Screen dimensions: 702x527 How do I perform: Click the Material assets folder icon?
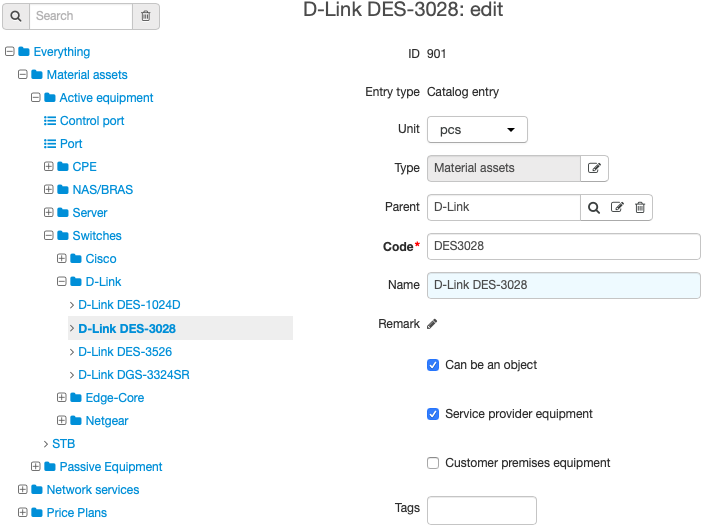pos(37,74)
